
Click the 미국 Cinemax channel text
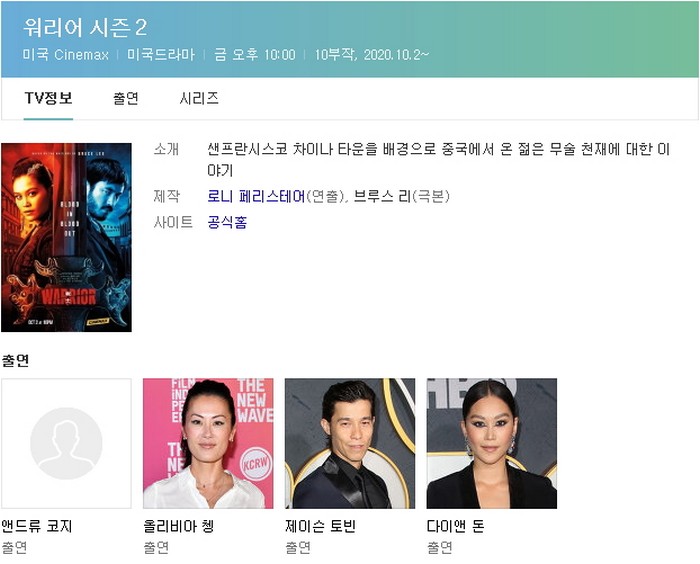pos(66,55)
